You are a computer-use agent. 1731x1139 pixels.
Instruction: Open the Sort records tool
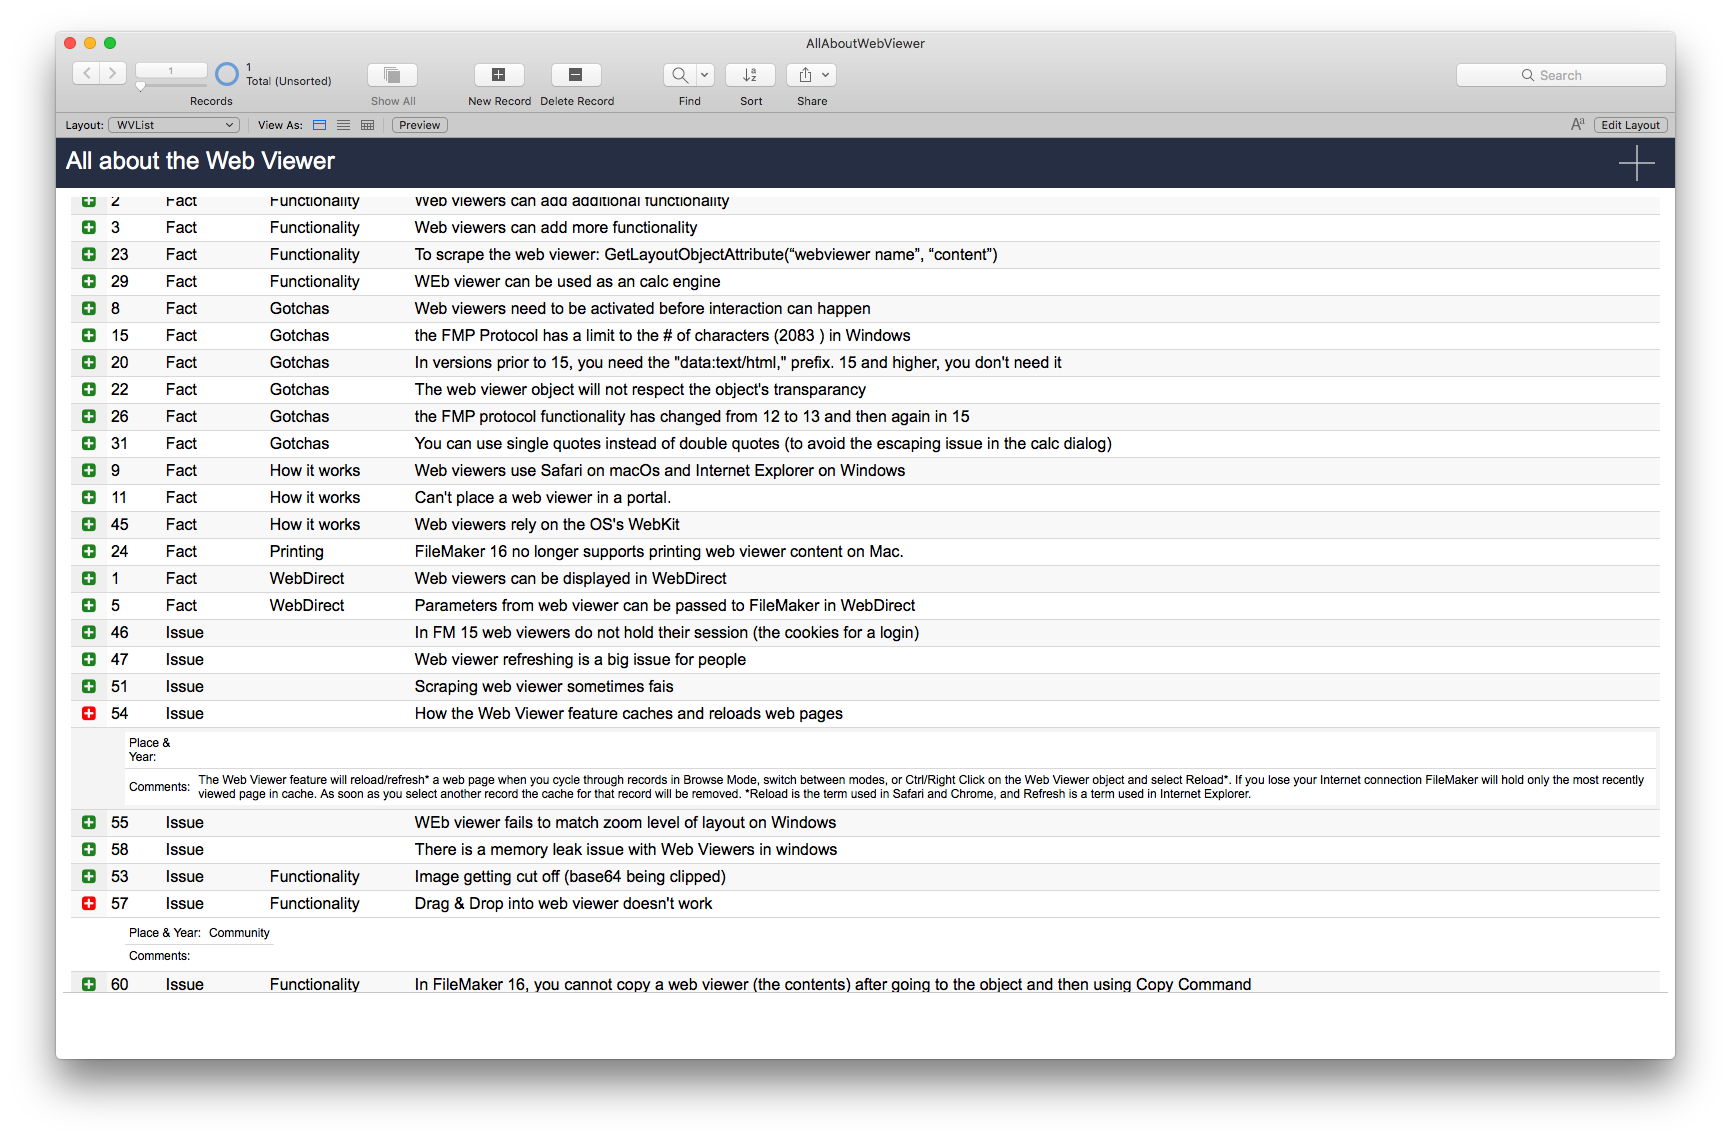click(x=750, y=75)
